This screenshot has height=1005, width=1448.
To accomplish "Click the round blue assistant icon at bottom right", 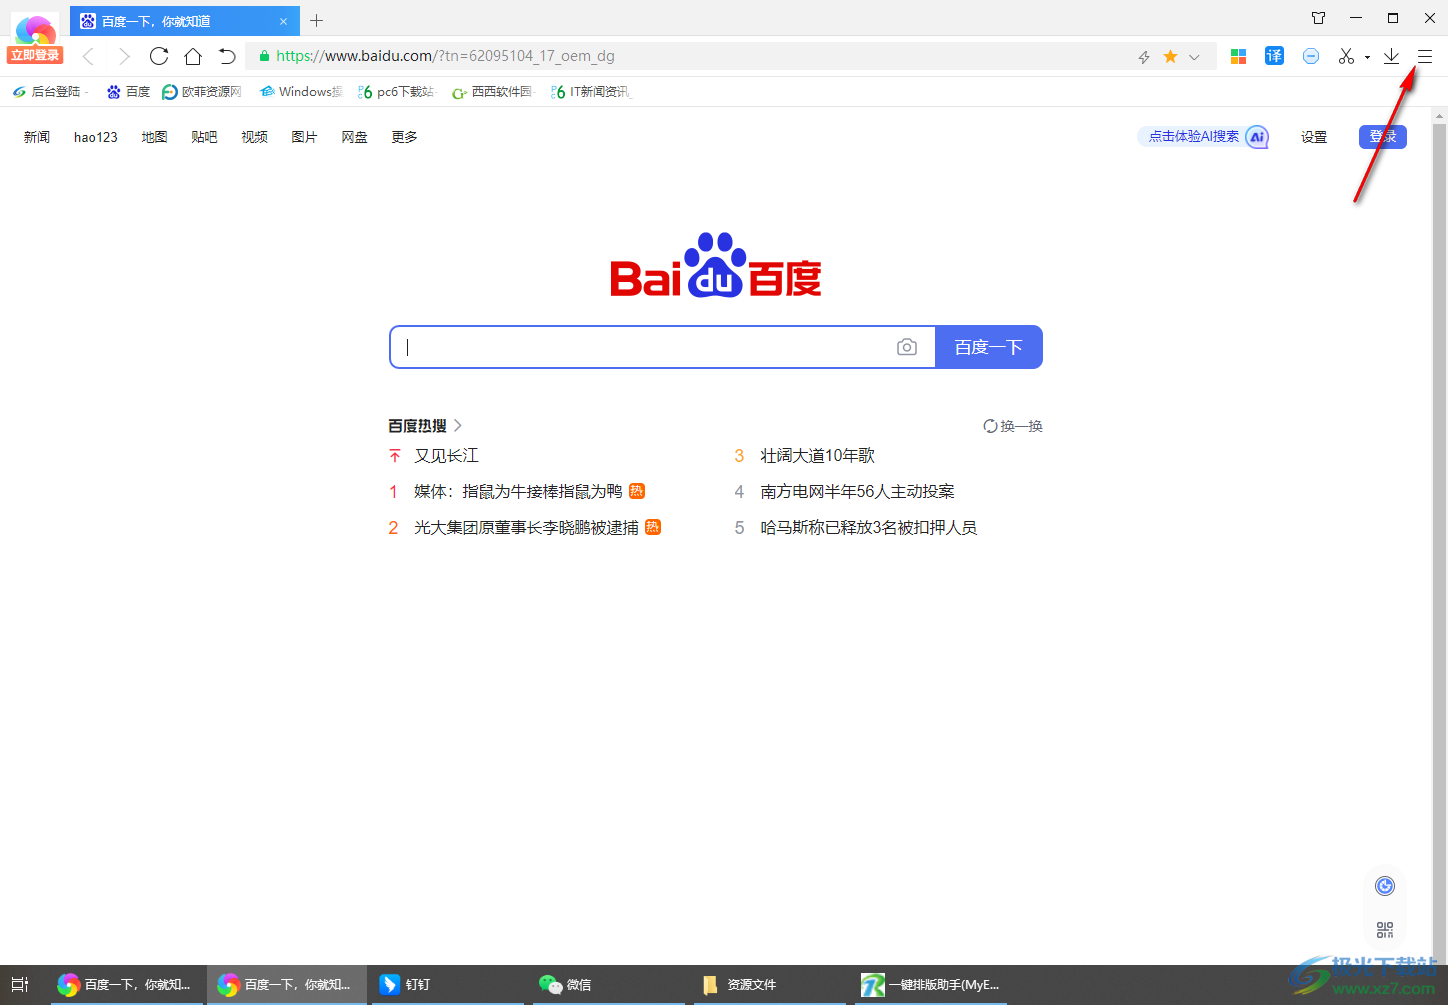I will click(x=1385, y=886).
